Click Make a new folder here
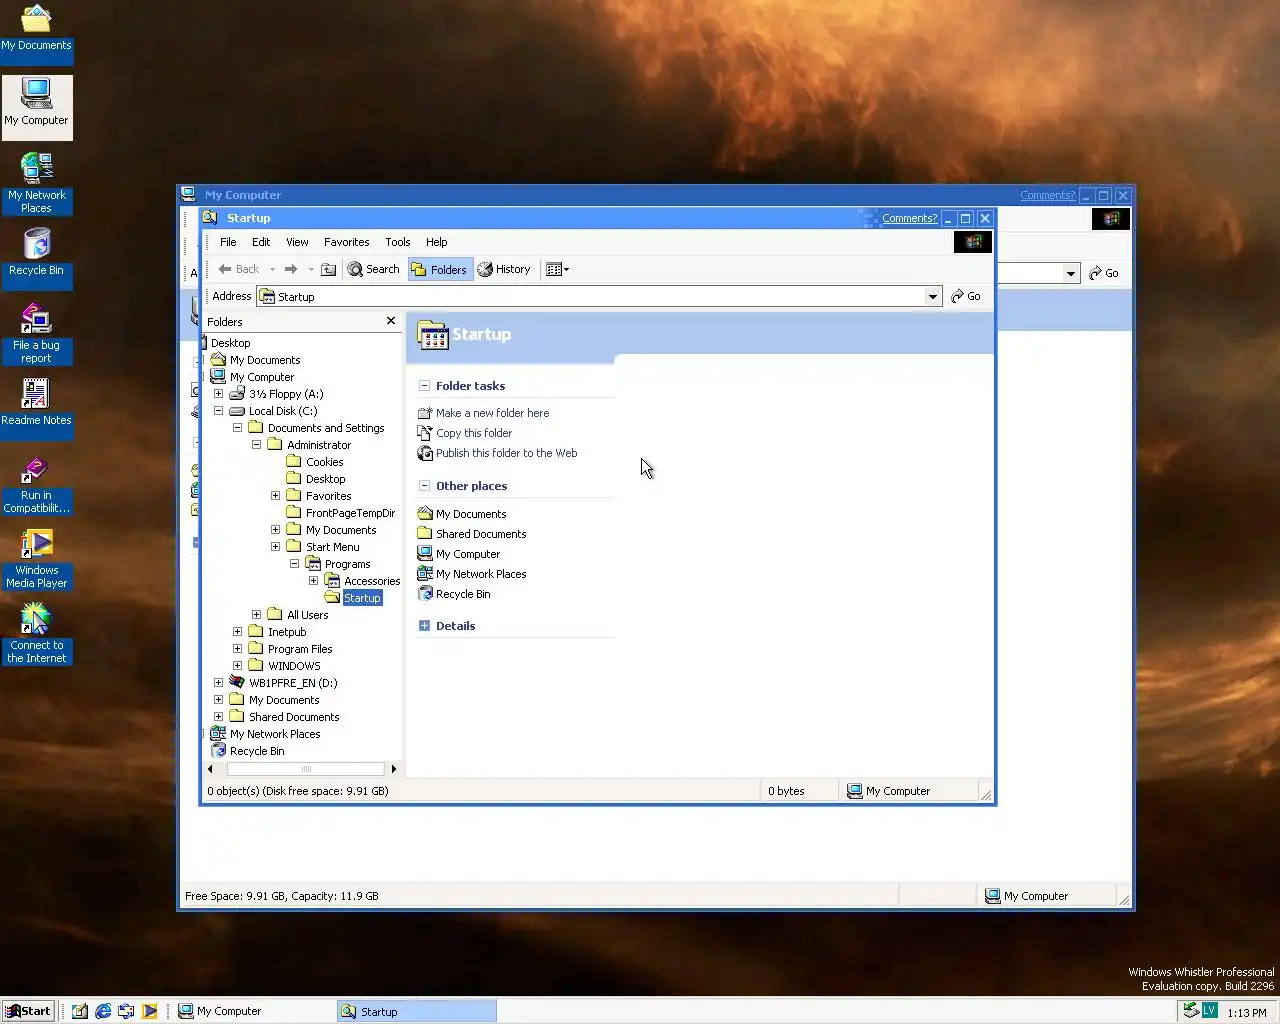Viewport: 1280px width, 1024px height. 492,413
